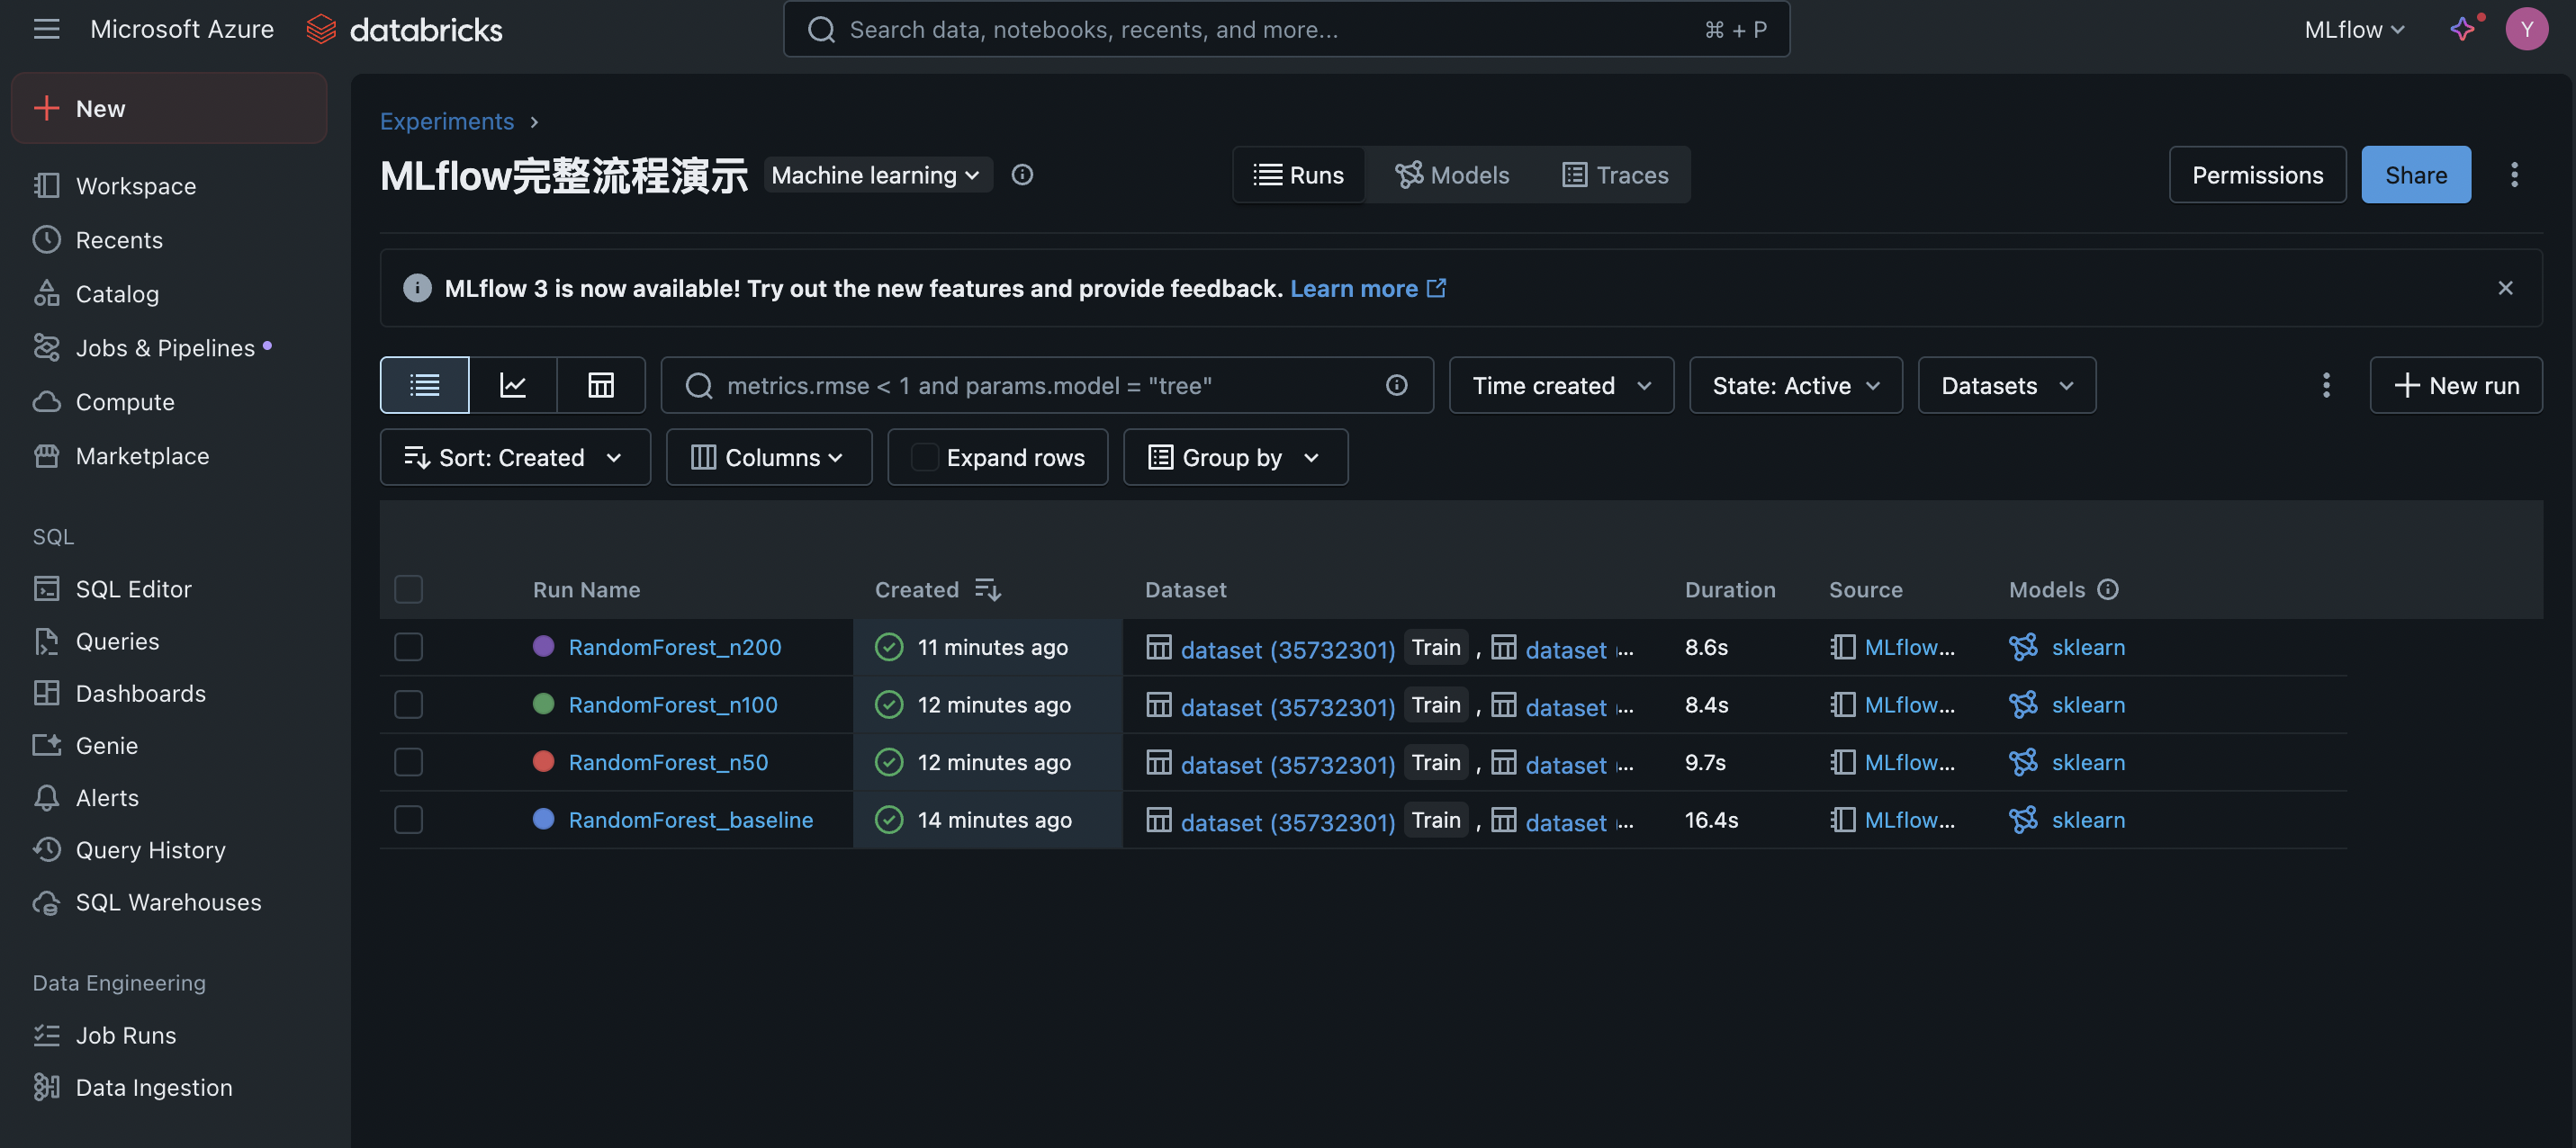Click the green color dot for RandomForest_n100

pyautogui.click(x=543, y=705)
